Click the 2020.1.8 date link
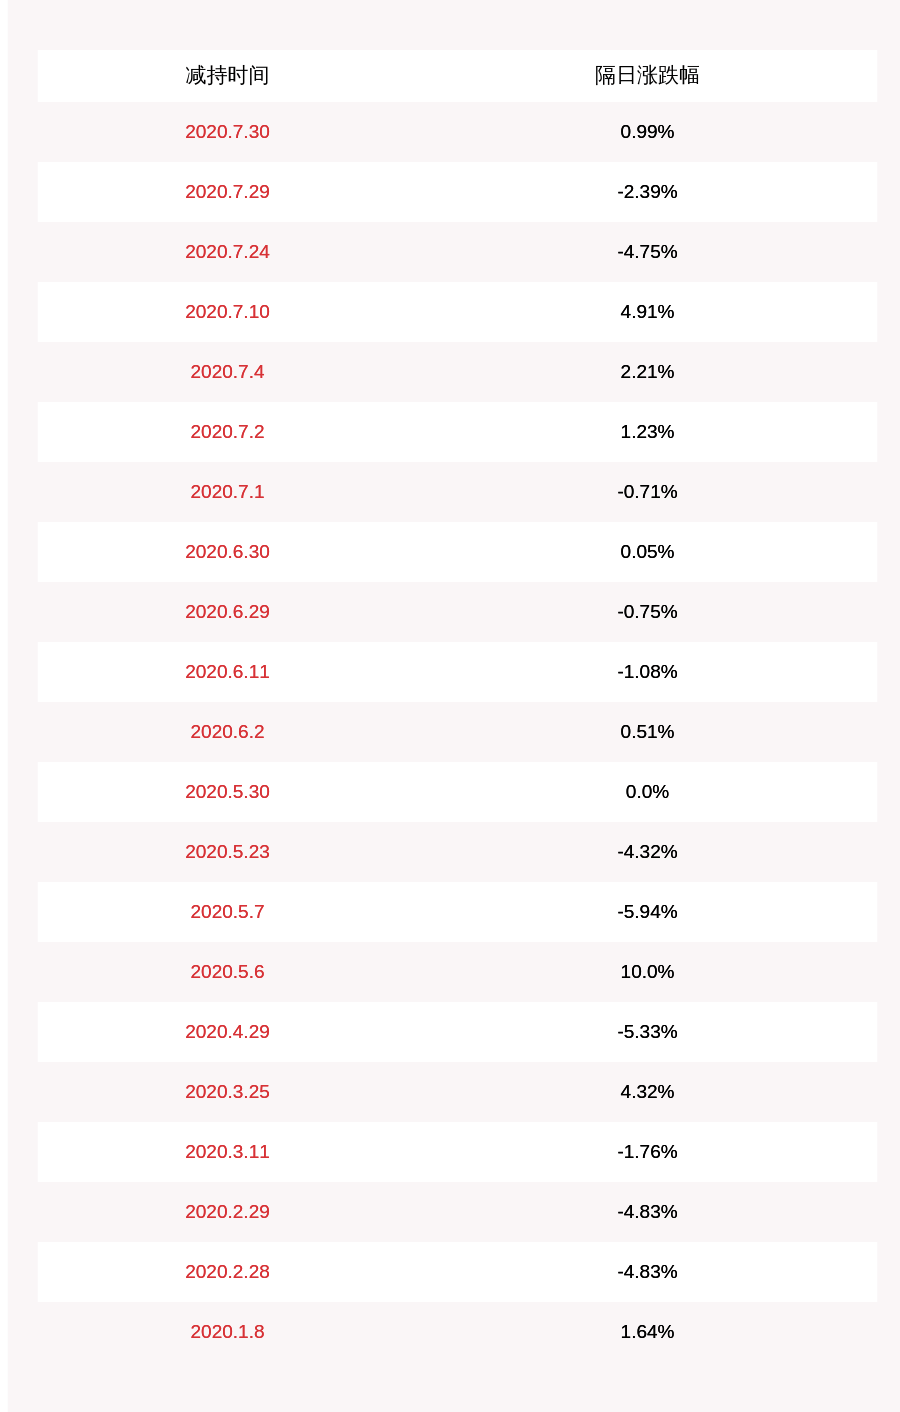900x1412 pixels. click(227, 1332)
